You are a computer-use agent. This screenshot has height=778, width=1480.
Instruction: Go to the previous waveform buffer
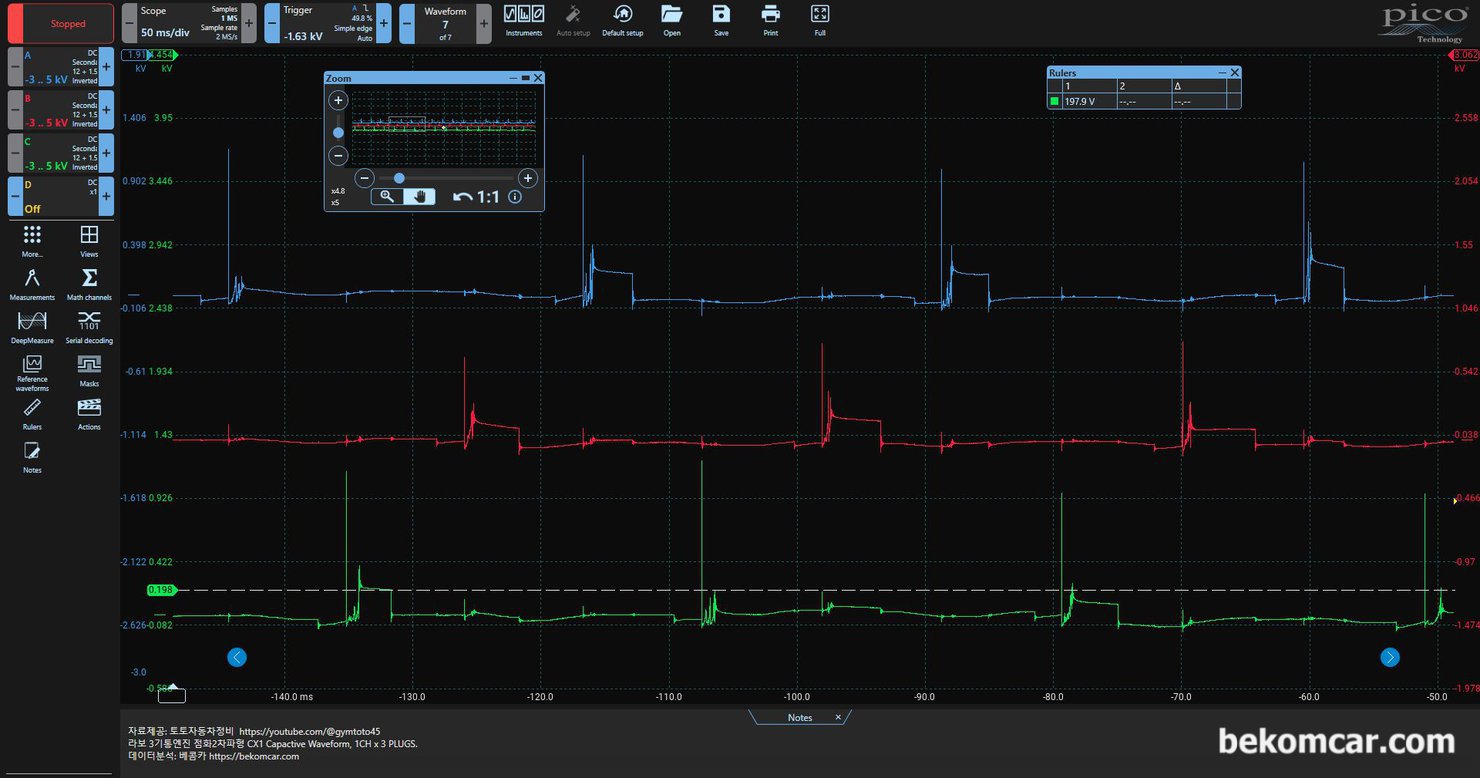coord(407,23)
